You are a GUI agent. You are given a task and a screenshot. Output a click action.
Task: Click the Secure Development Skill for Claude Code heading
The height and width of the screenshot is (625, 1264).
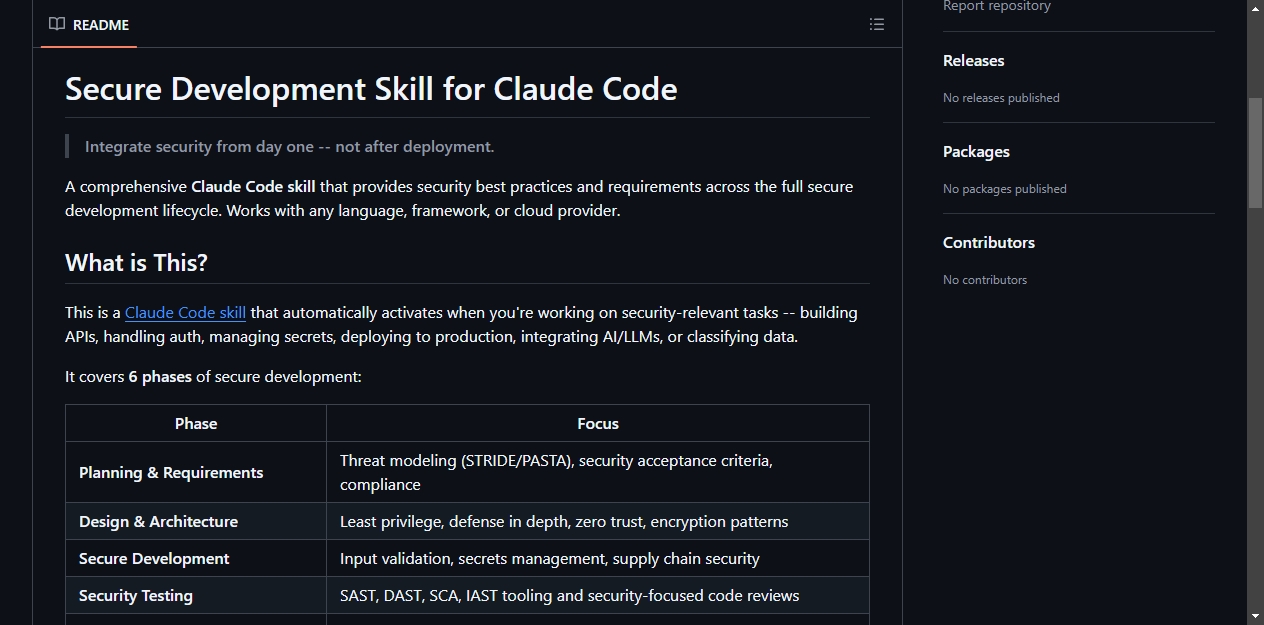tap(371, 89)
